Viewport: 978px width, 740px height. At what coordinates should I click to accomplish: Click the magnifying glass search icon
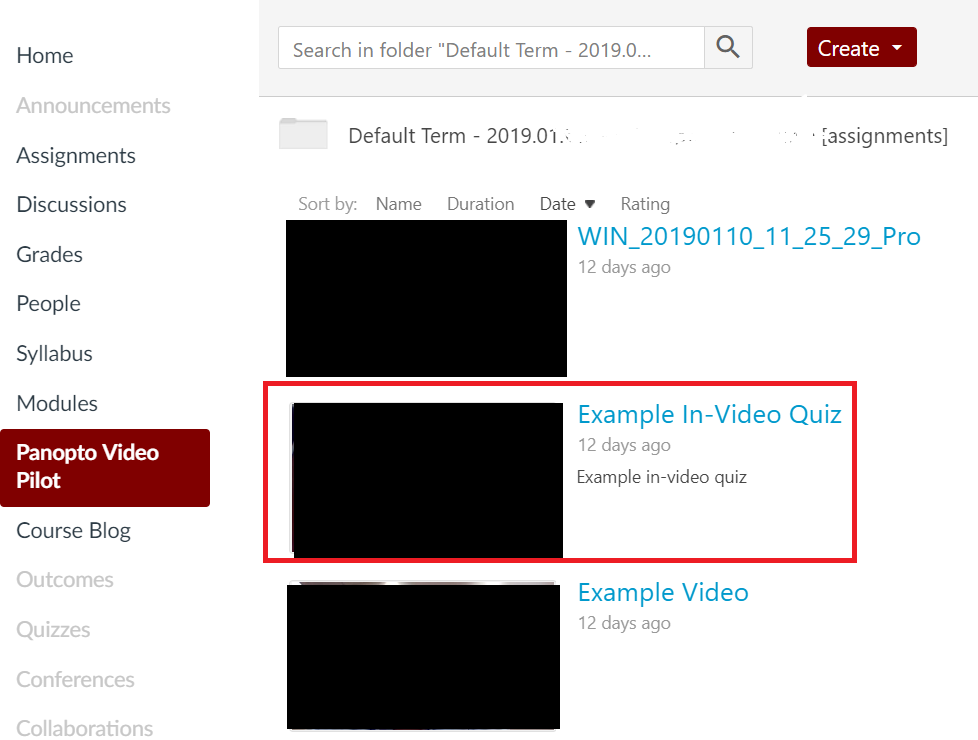pos(728,48)
